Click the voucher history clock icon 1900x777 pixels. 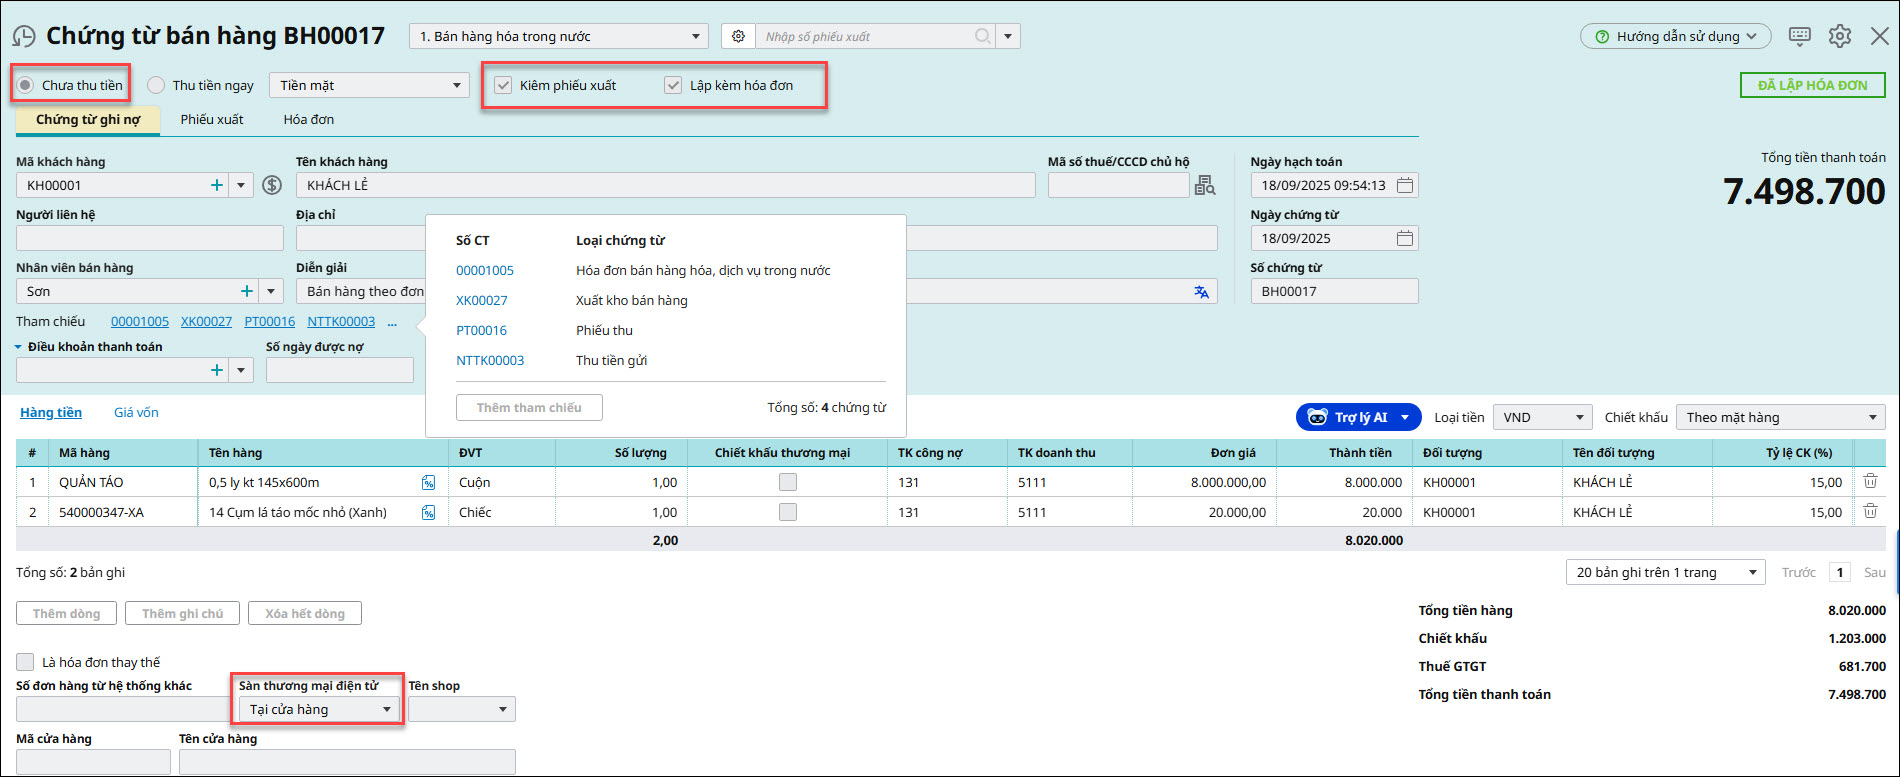tap(24, 37)
